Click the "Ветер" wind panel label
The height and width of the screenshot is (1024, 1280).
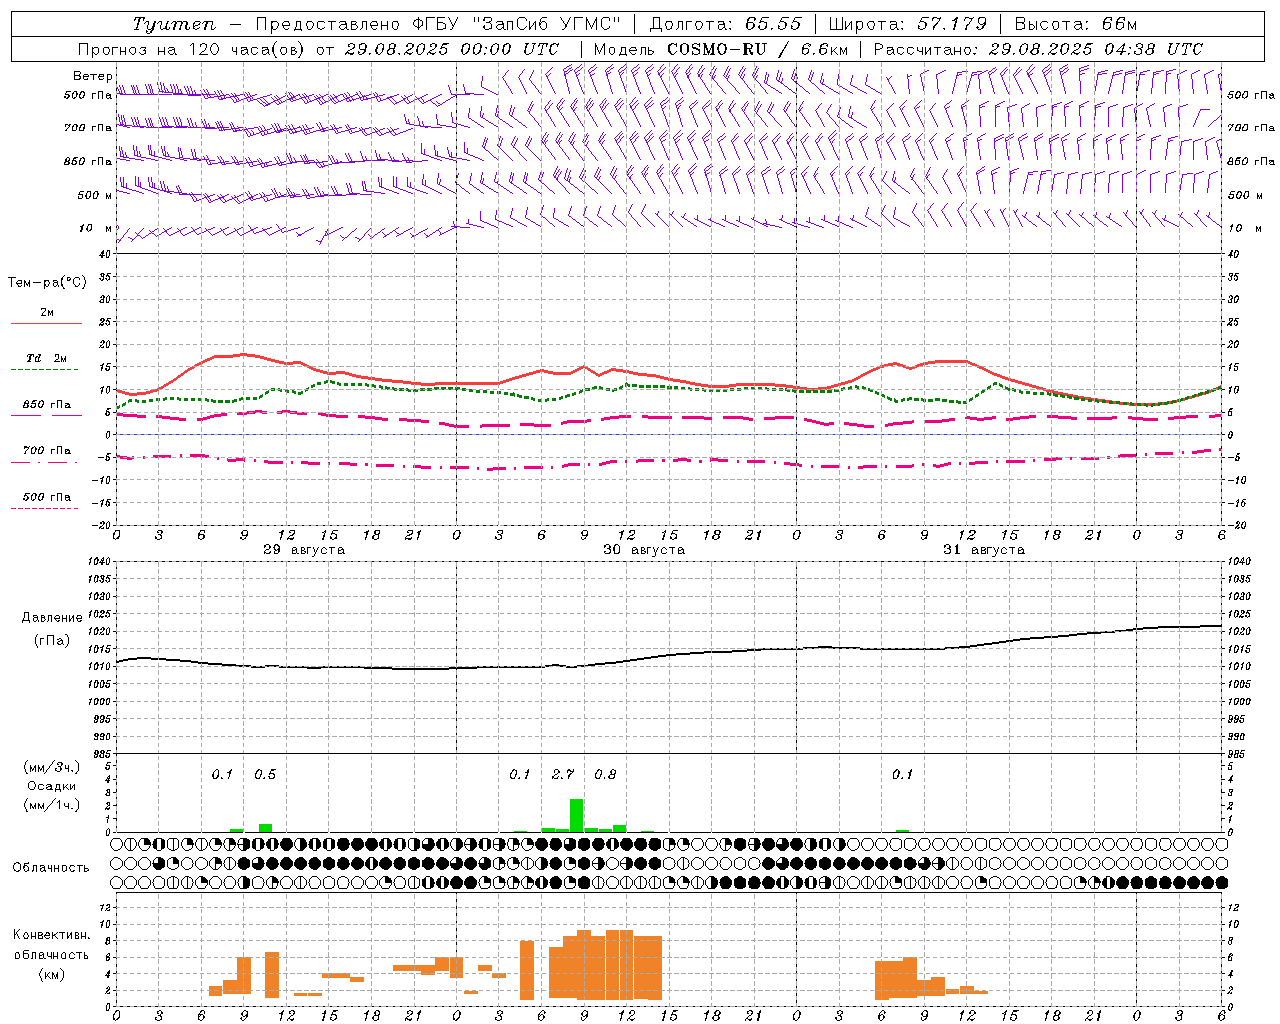92,76
